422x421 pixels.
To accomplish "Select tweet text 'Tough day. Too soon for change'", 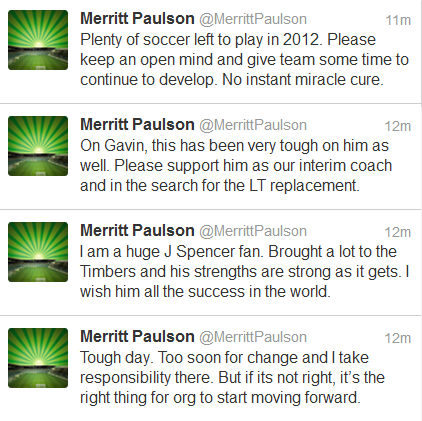I will [232, 378].
